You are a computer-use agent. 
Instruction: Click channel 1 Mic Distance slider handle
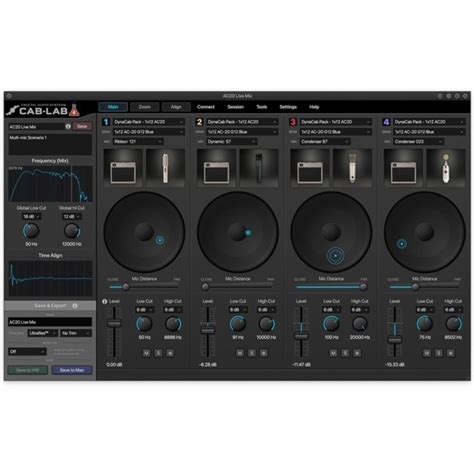[126, 287]
